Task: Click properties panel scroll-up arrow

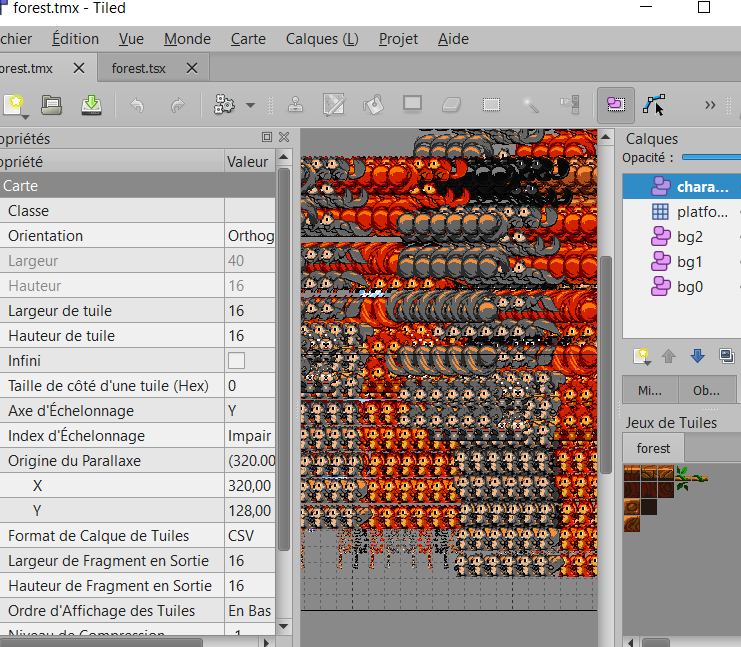Action: pos(284,157)
